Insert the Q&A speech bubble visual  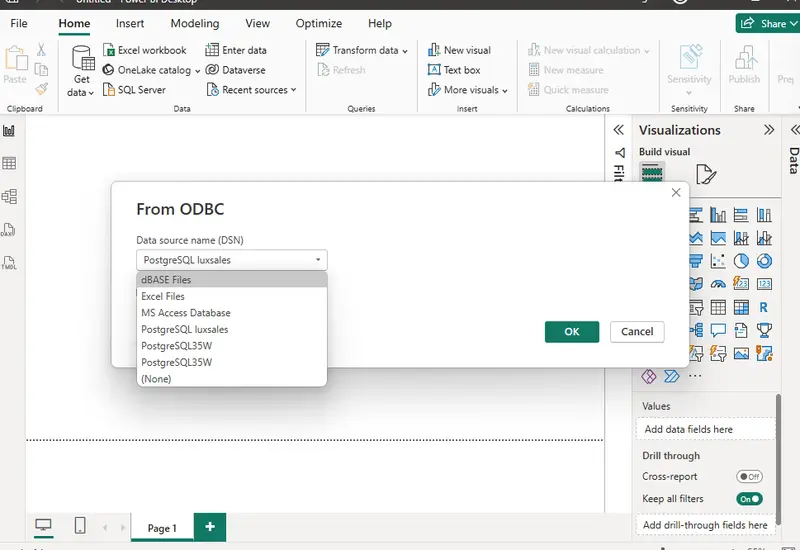pyautogui.click(x=718, y=330)
